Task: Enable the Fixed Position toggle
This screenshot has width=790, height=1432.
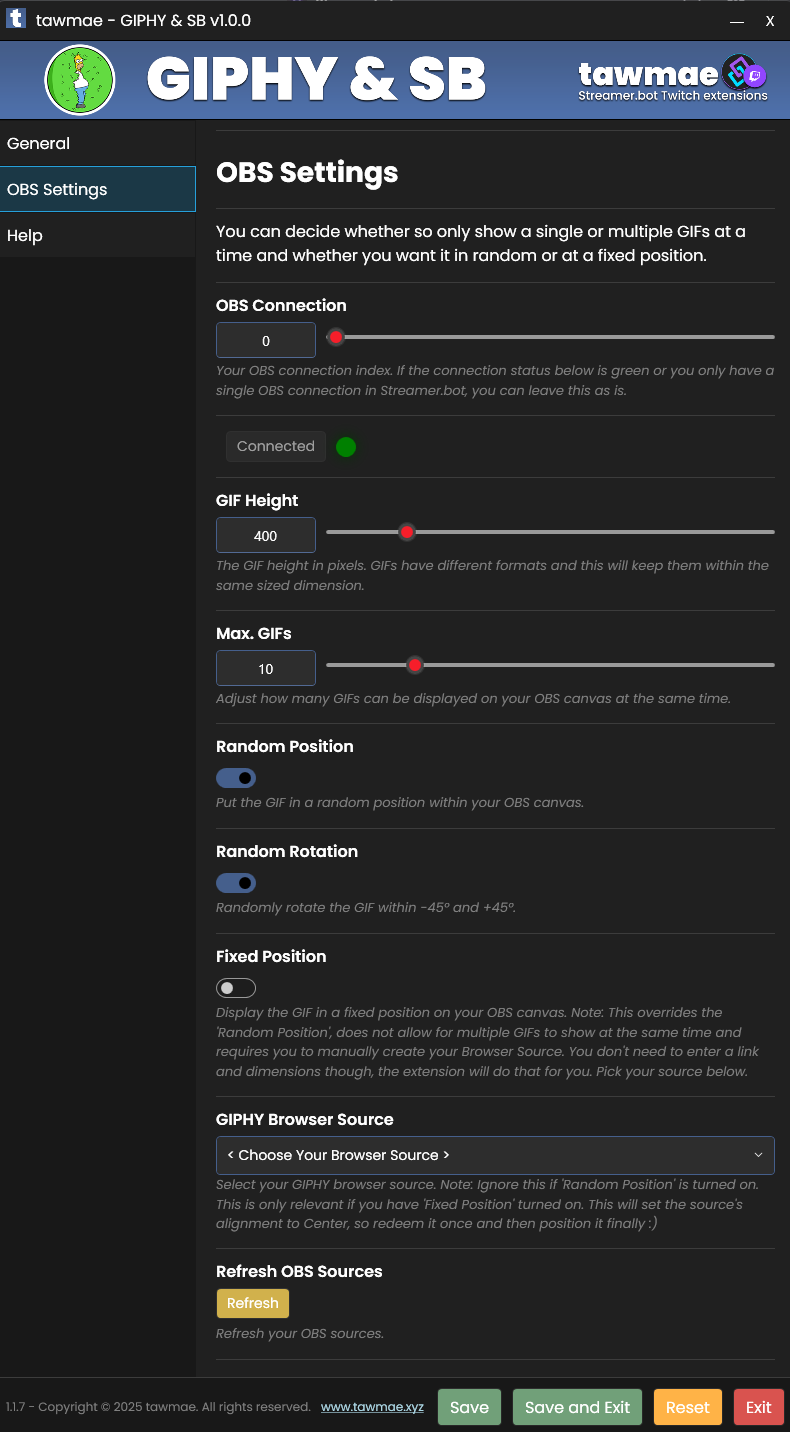Action: coord(236,988)
